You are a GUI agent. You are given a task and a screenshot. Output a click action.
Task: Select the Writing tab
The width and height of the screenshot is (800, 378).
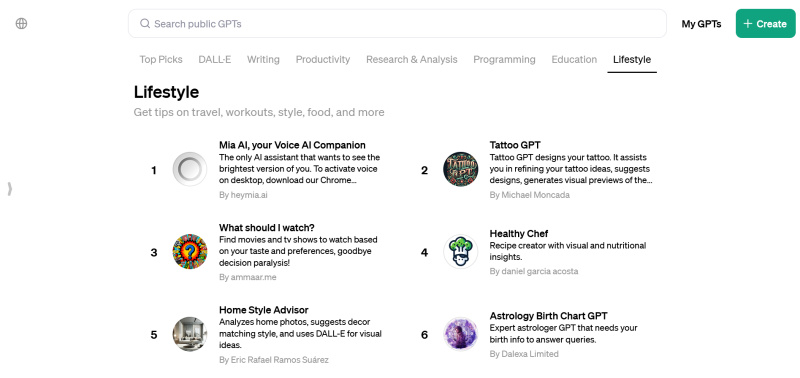[x=263, y=60]
